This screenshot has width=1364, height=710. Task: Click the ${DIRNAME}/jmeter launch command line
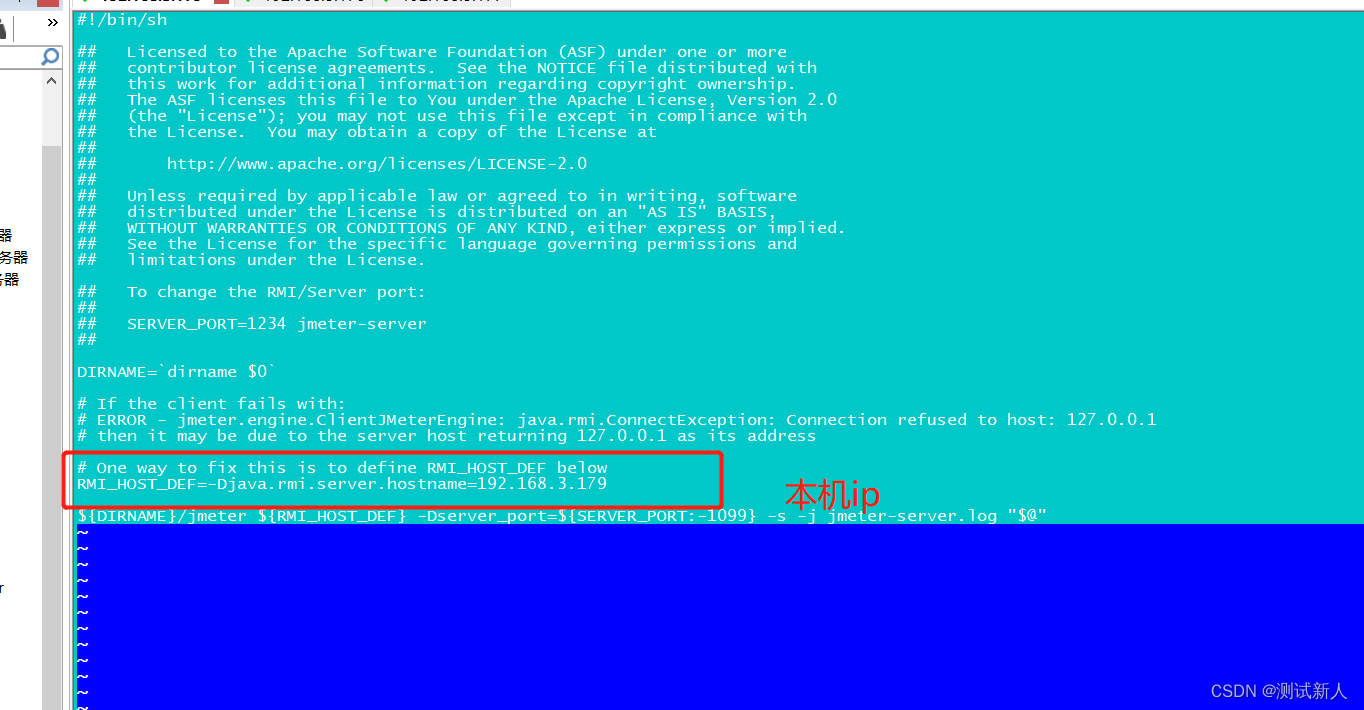click(x=562, y=516)
